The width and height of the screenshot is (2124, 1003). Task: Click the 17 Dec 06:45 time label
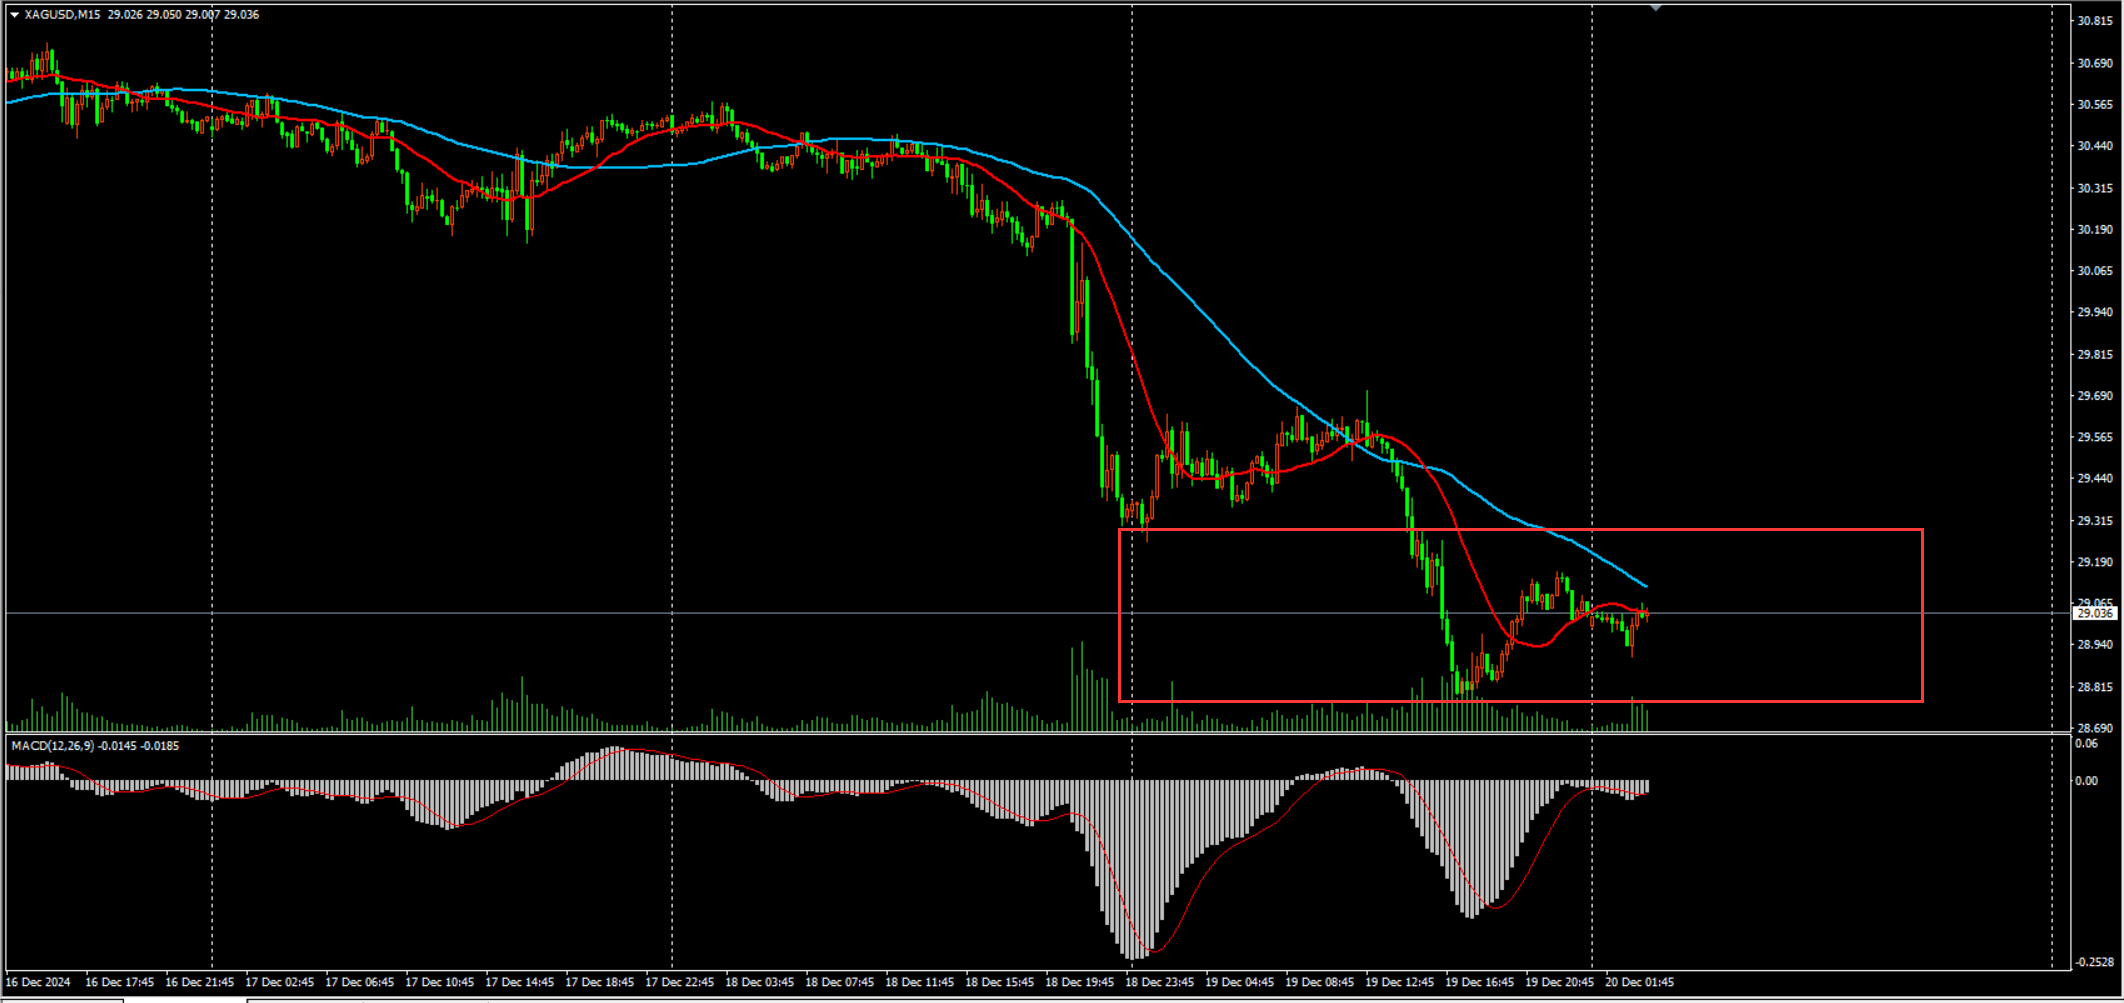(360, 982)
